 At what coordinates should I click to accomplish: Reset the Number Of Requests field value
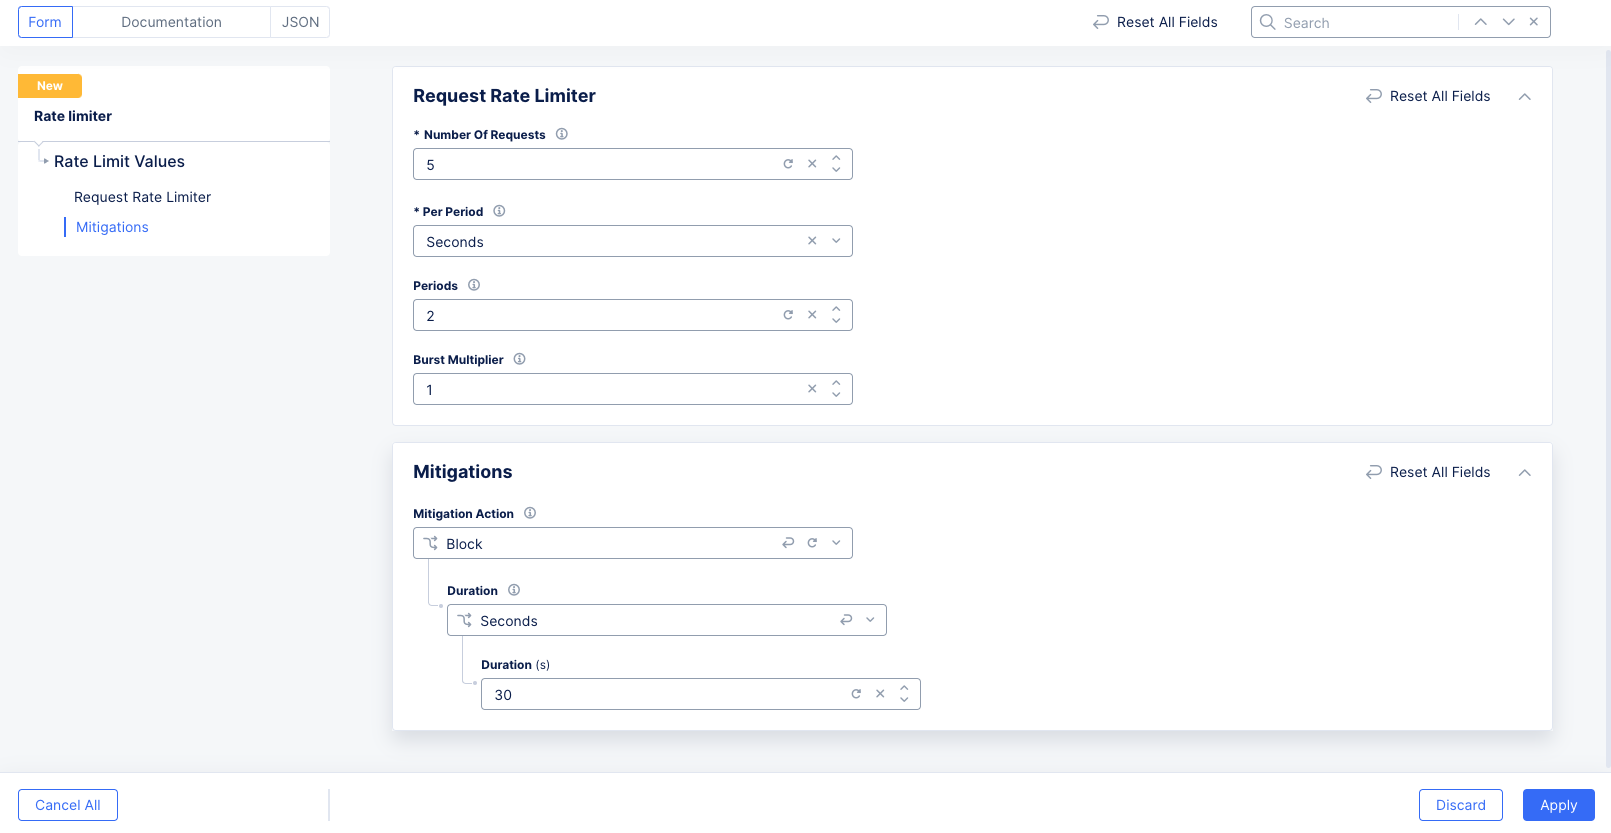tap(788, 164)
